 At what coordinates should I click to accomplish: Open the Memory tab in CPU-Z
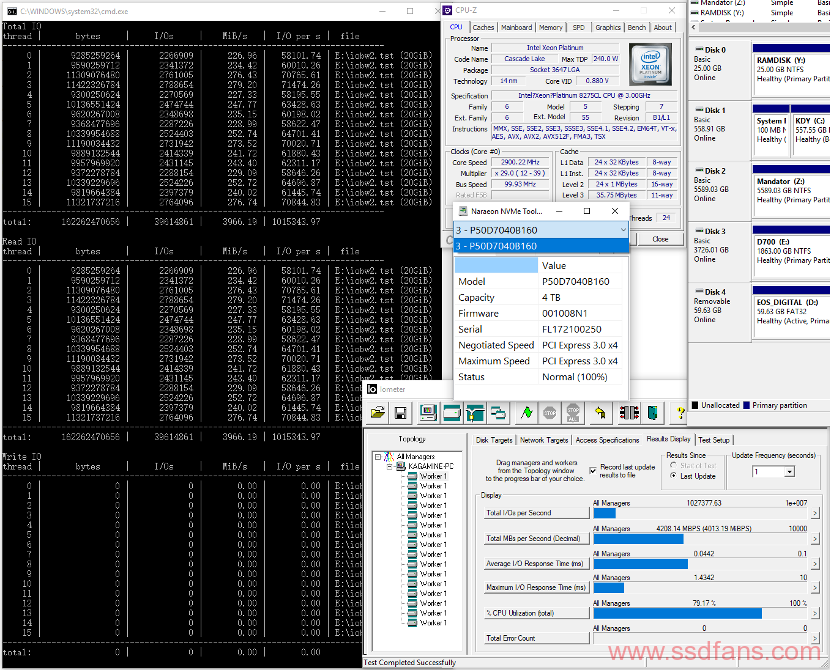pyautogui.click(x=551, y=28)
